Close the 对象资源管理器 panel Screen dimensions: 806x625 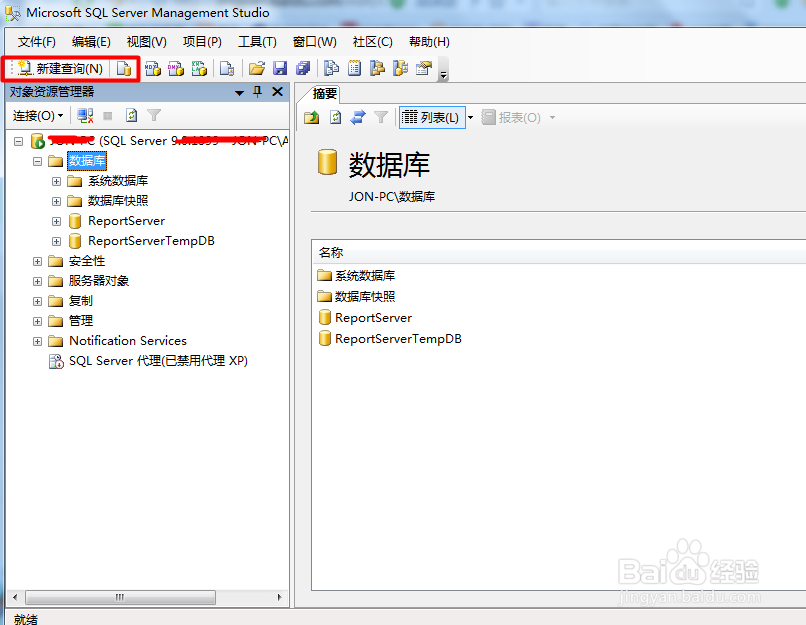(x=278, y=92)
